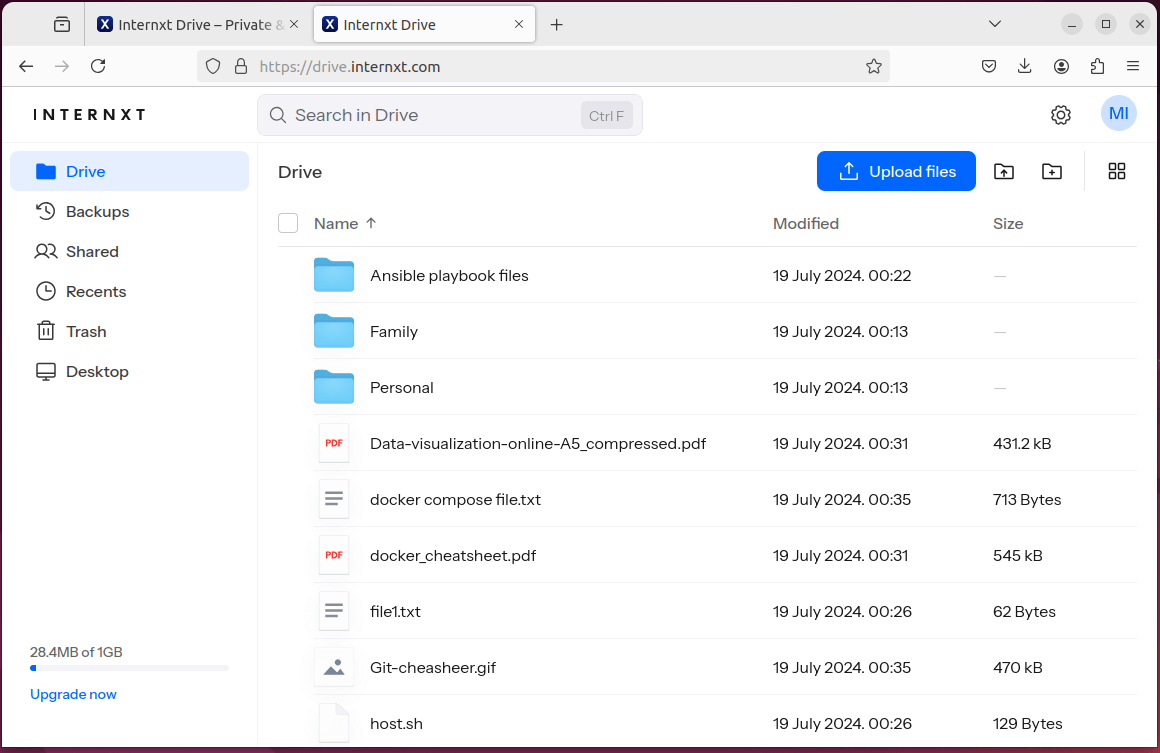Viewport: 1160px width, 753px height.
Task: Select Desktop in the sidebar
Action: click(96, 371)
